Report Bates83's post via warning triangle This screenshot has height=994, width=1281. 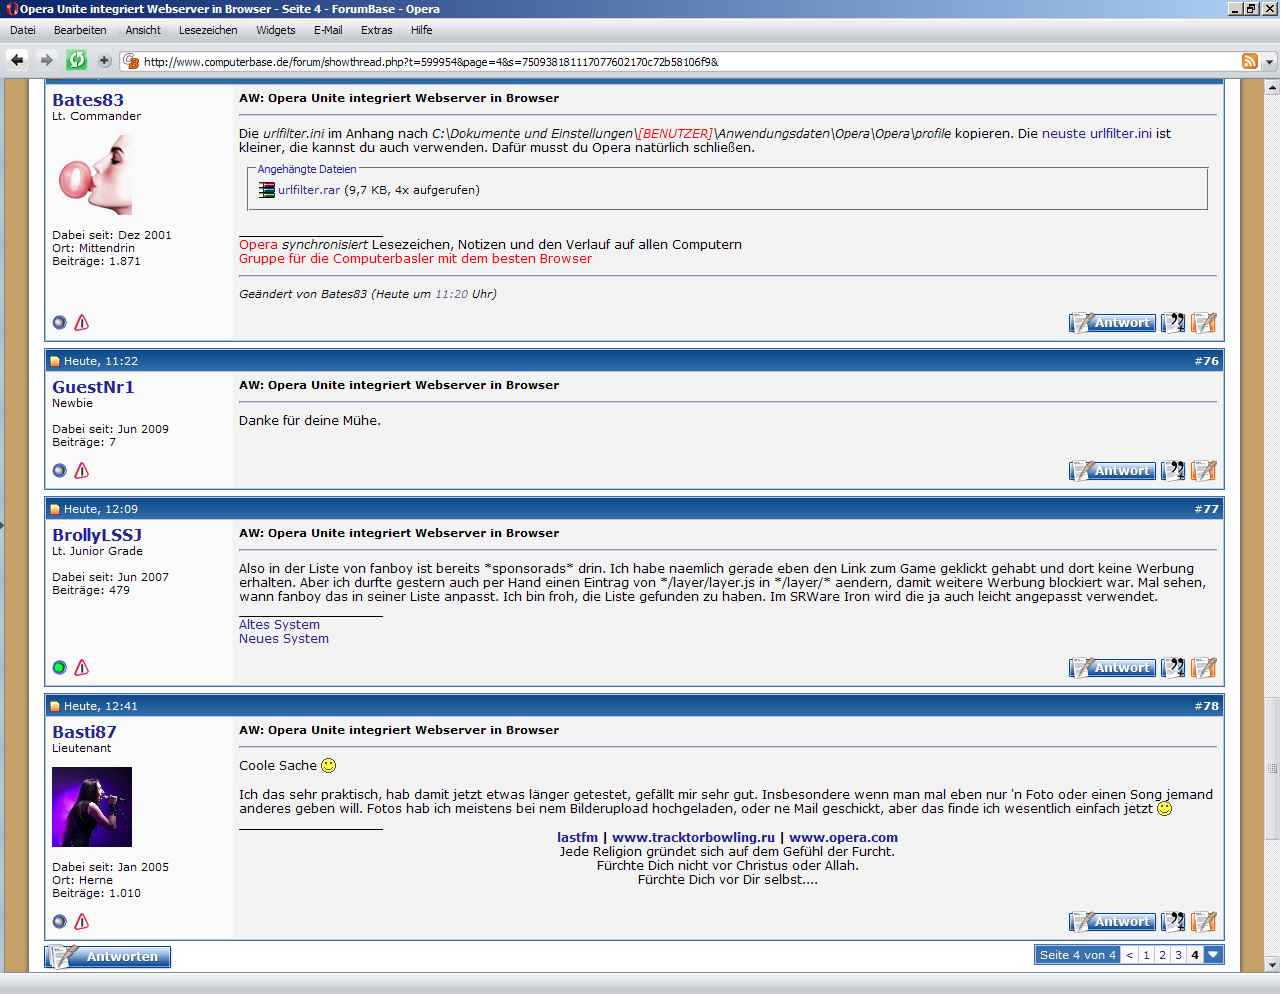(82, 322)
